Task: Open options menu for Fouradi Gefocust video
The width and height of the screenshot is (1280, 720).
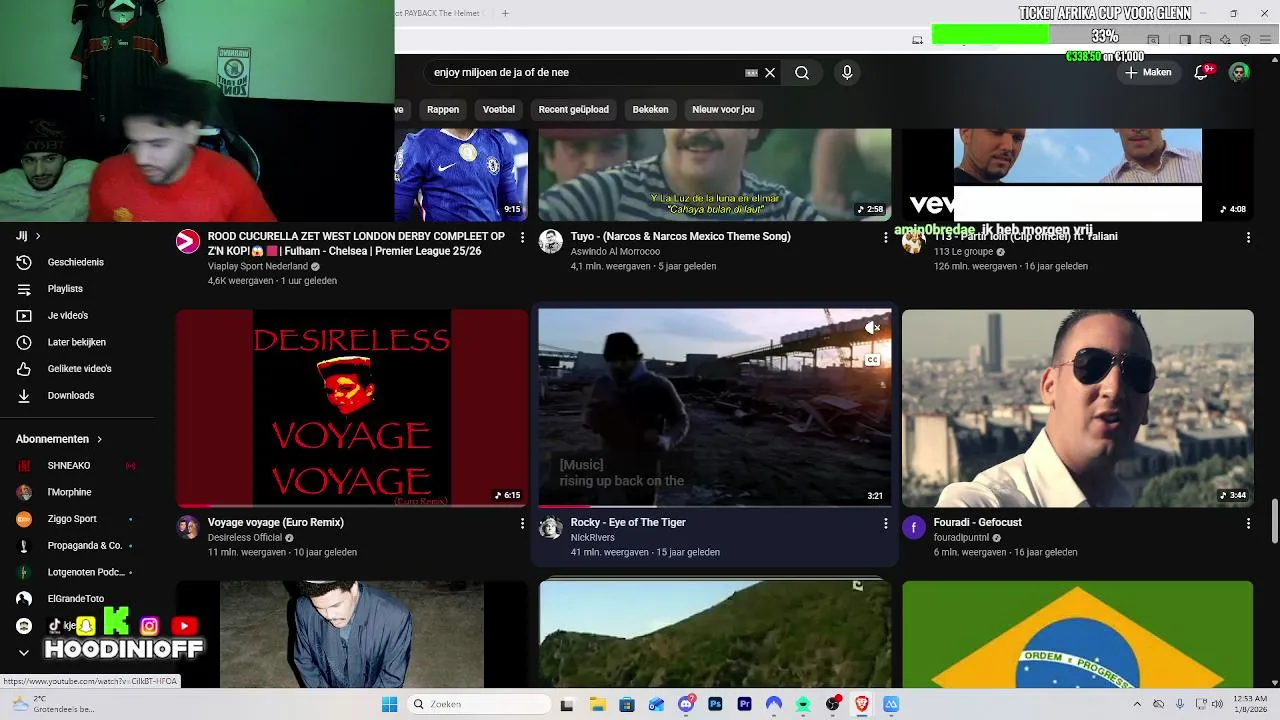Action: (1247, 523)
